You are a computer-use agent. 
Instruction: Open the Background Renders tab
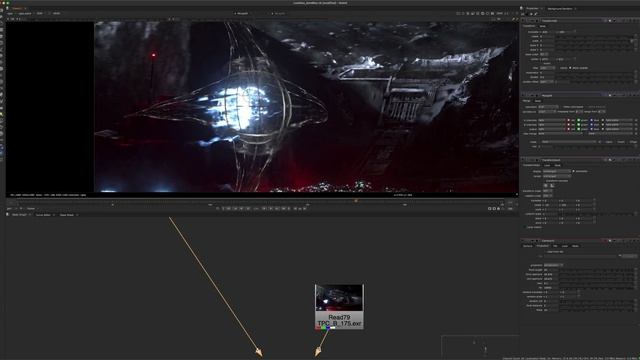560,9
